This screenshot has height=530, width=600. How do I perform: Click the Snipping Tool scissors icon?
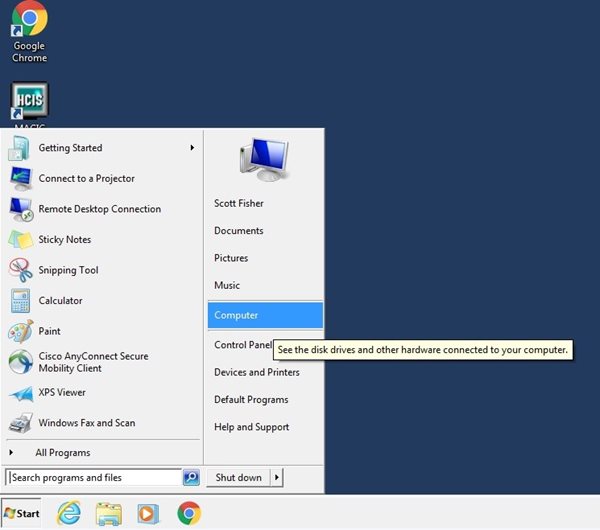21,270
